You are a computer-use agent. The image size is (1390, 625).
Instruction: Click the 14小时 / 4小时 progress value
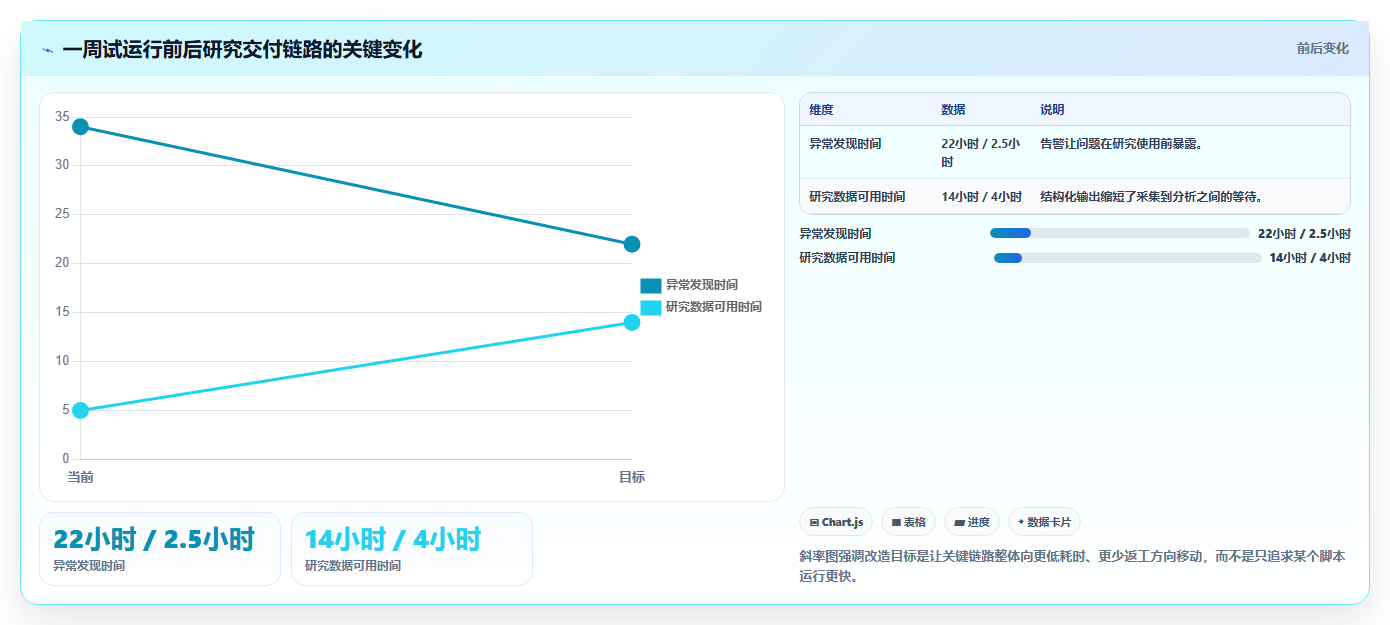(x=1310, y=258)
